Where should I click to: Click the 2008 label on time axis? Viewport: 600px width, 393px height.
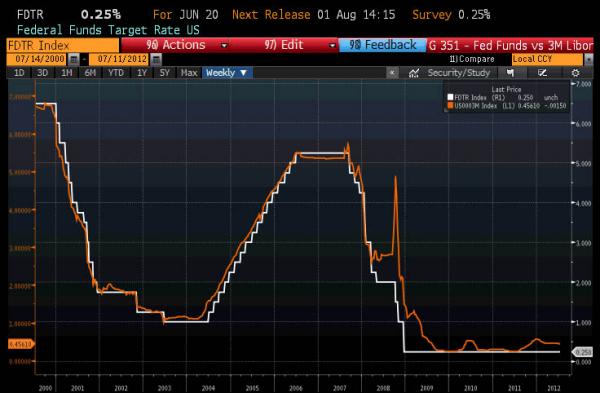383,388
